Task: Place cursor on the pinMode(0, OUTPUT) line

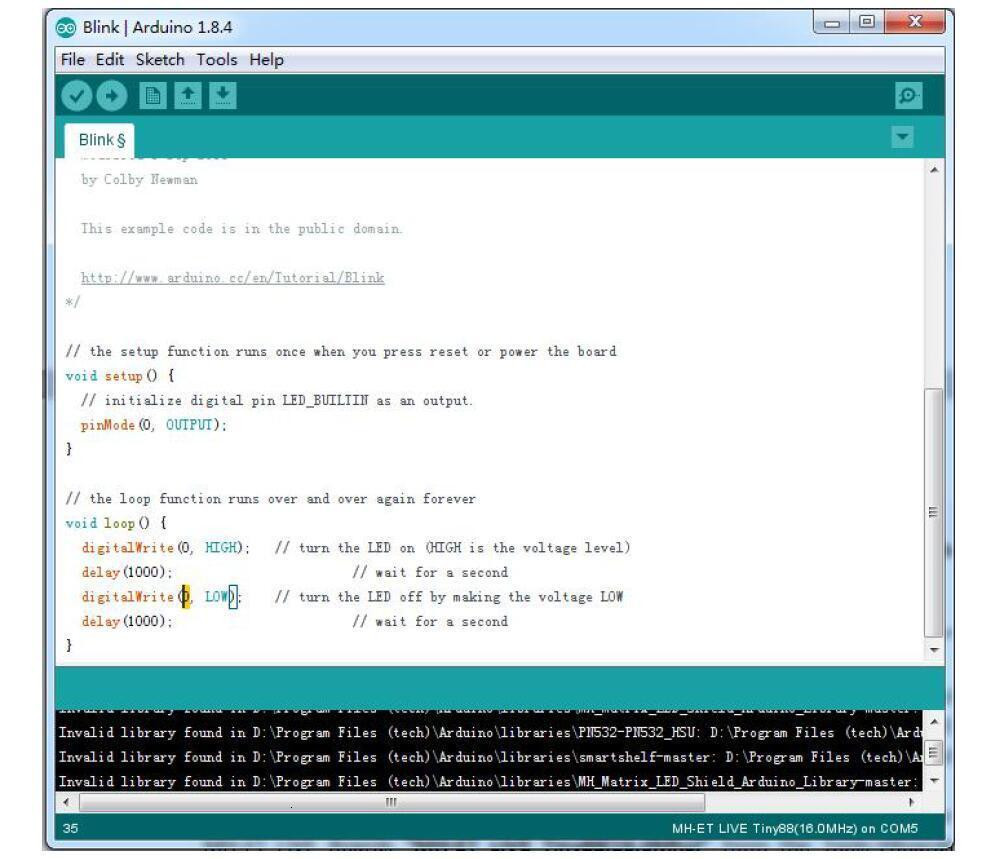Action: pos(154,425)
